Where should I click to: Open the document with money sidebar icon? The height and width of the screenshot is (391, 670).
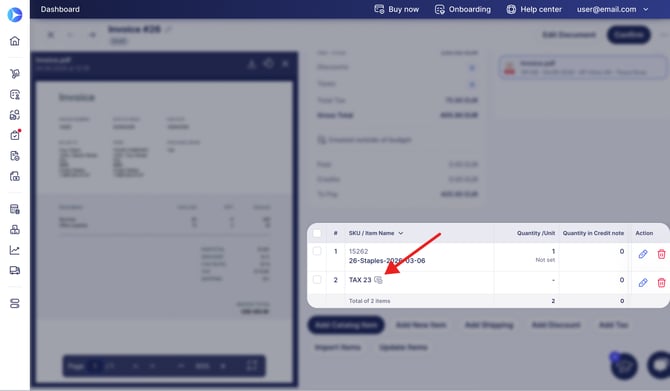coord(15,176)
